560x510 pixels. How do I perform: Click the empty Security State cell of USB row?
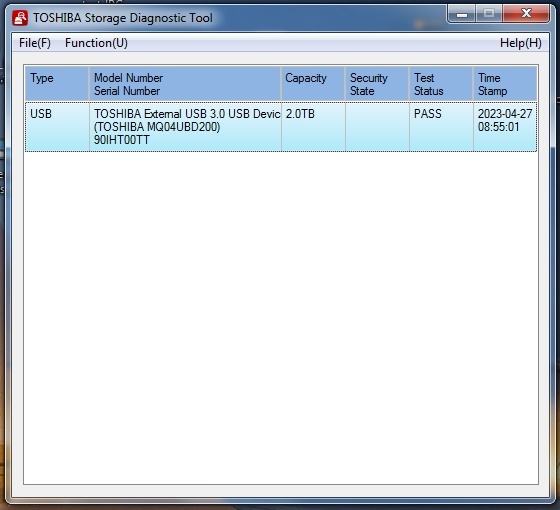point(377,127)
